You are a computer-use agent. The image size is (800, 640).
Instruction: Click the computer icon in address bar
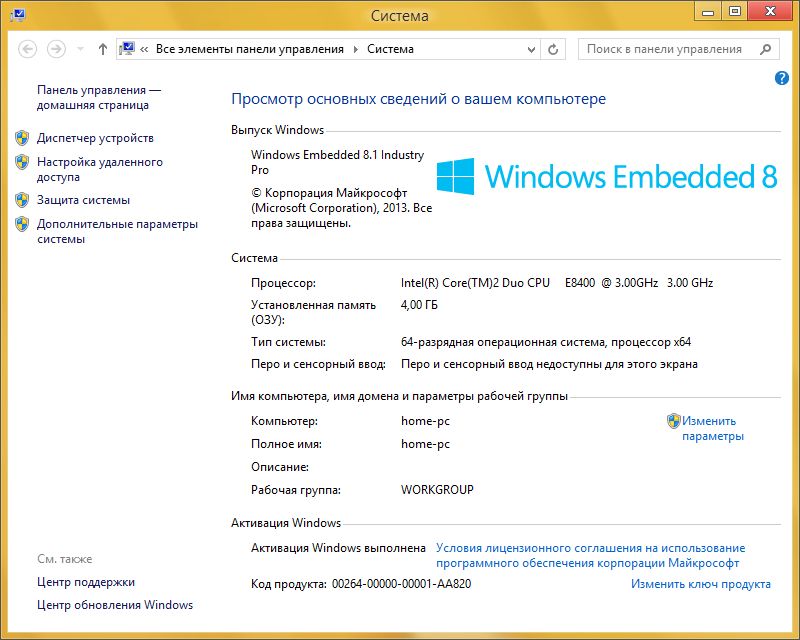point(127,49)
